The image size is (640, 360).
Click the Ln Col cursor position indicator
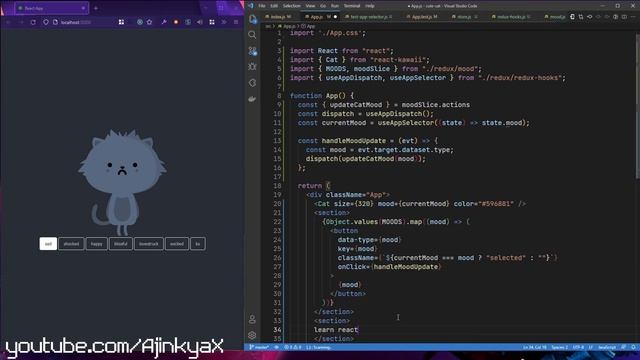tap(534, 347)
